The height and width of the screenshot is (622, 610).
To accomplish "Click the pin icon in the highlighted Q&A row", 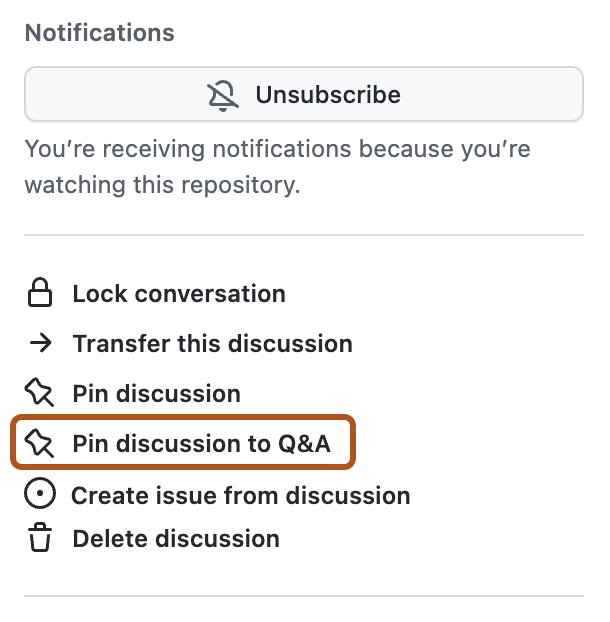I will pyautogui.click(x=40, y=444).
